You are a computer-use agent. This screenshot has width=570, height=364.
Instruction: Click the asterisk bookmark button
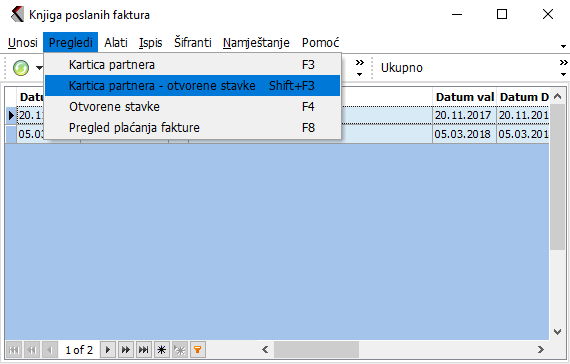pyautogui.click(x=162, y=350)
